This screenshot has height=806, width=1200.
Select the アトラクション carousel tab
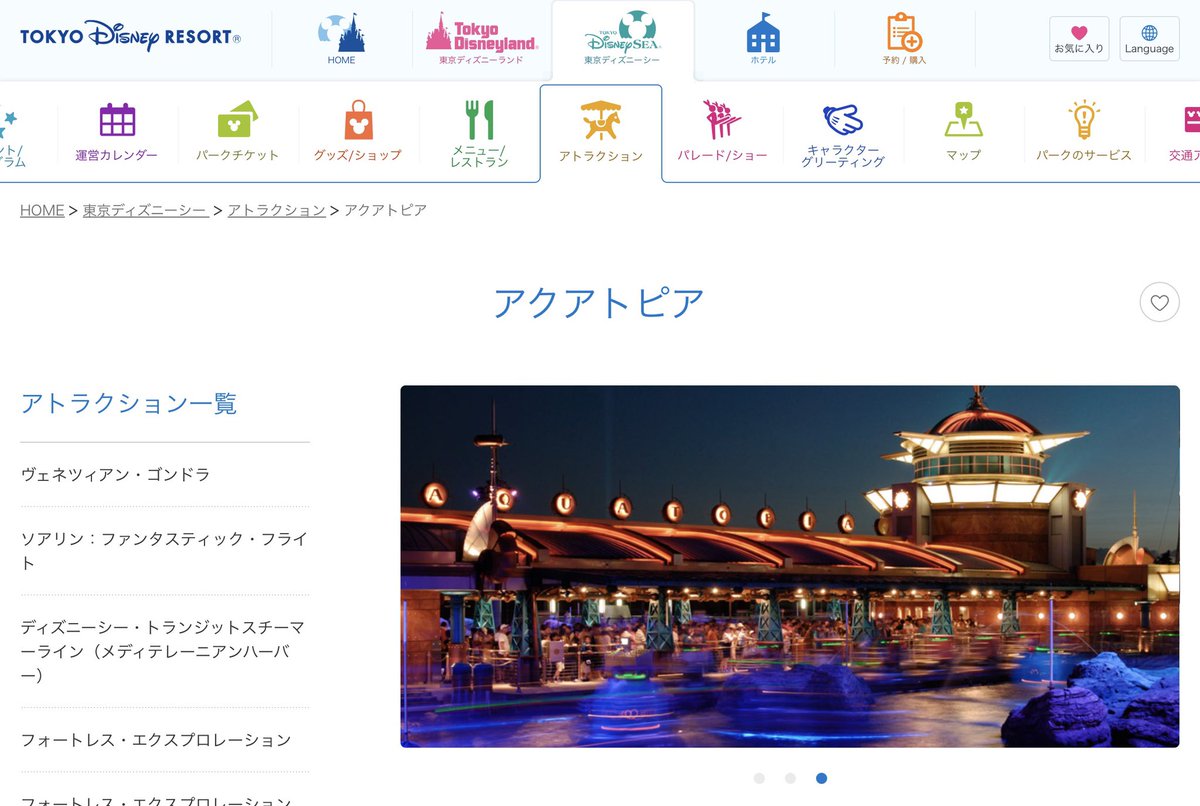point(601,133)
